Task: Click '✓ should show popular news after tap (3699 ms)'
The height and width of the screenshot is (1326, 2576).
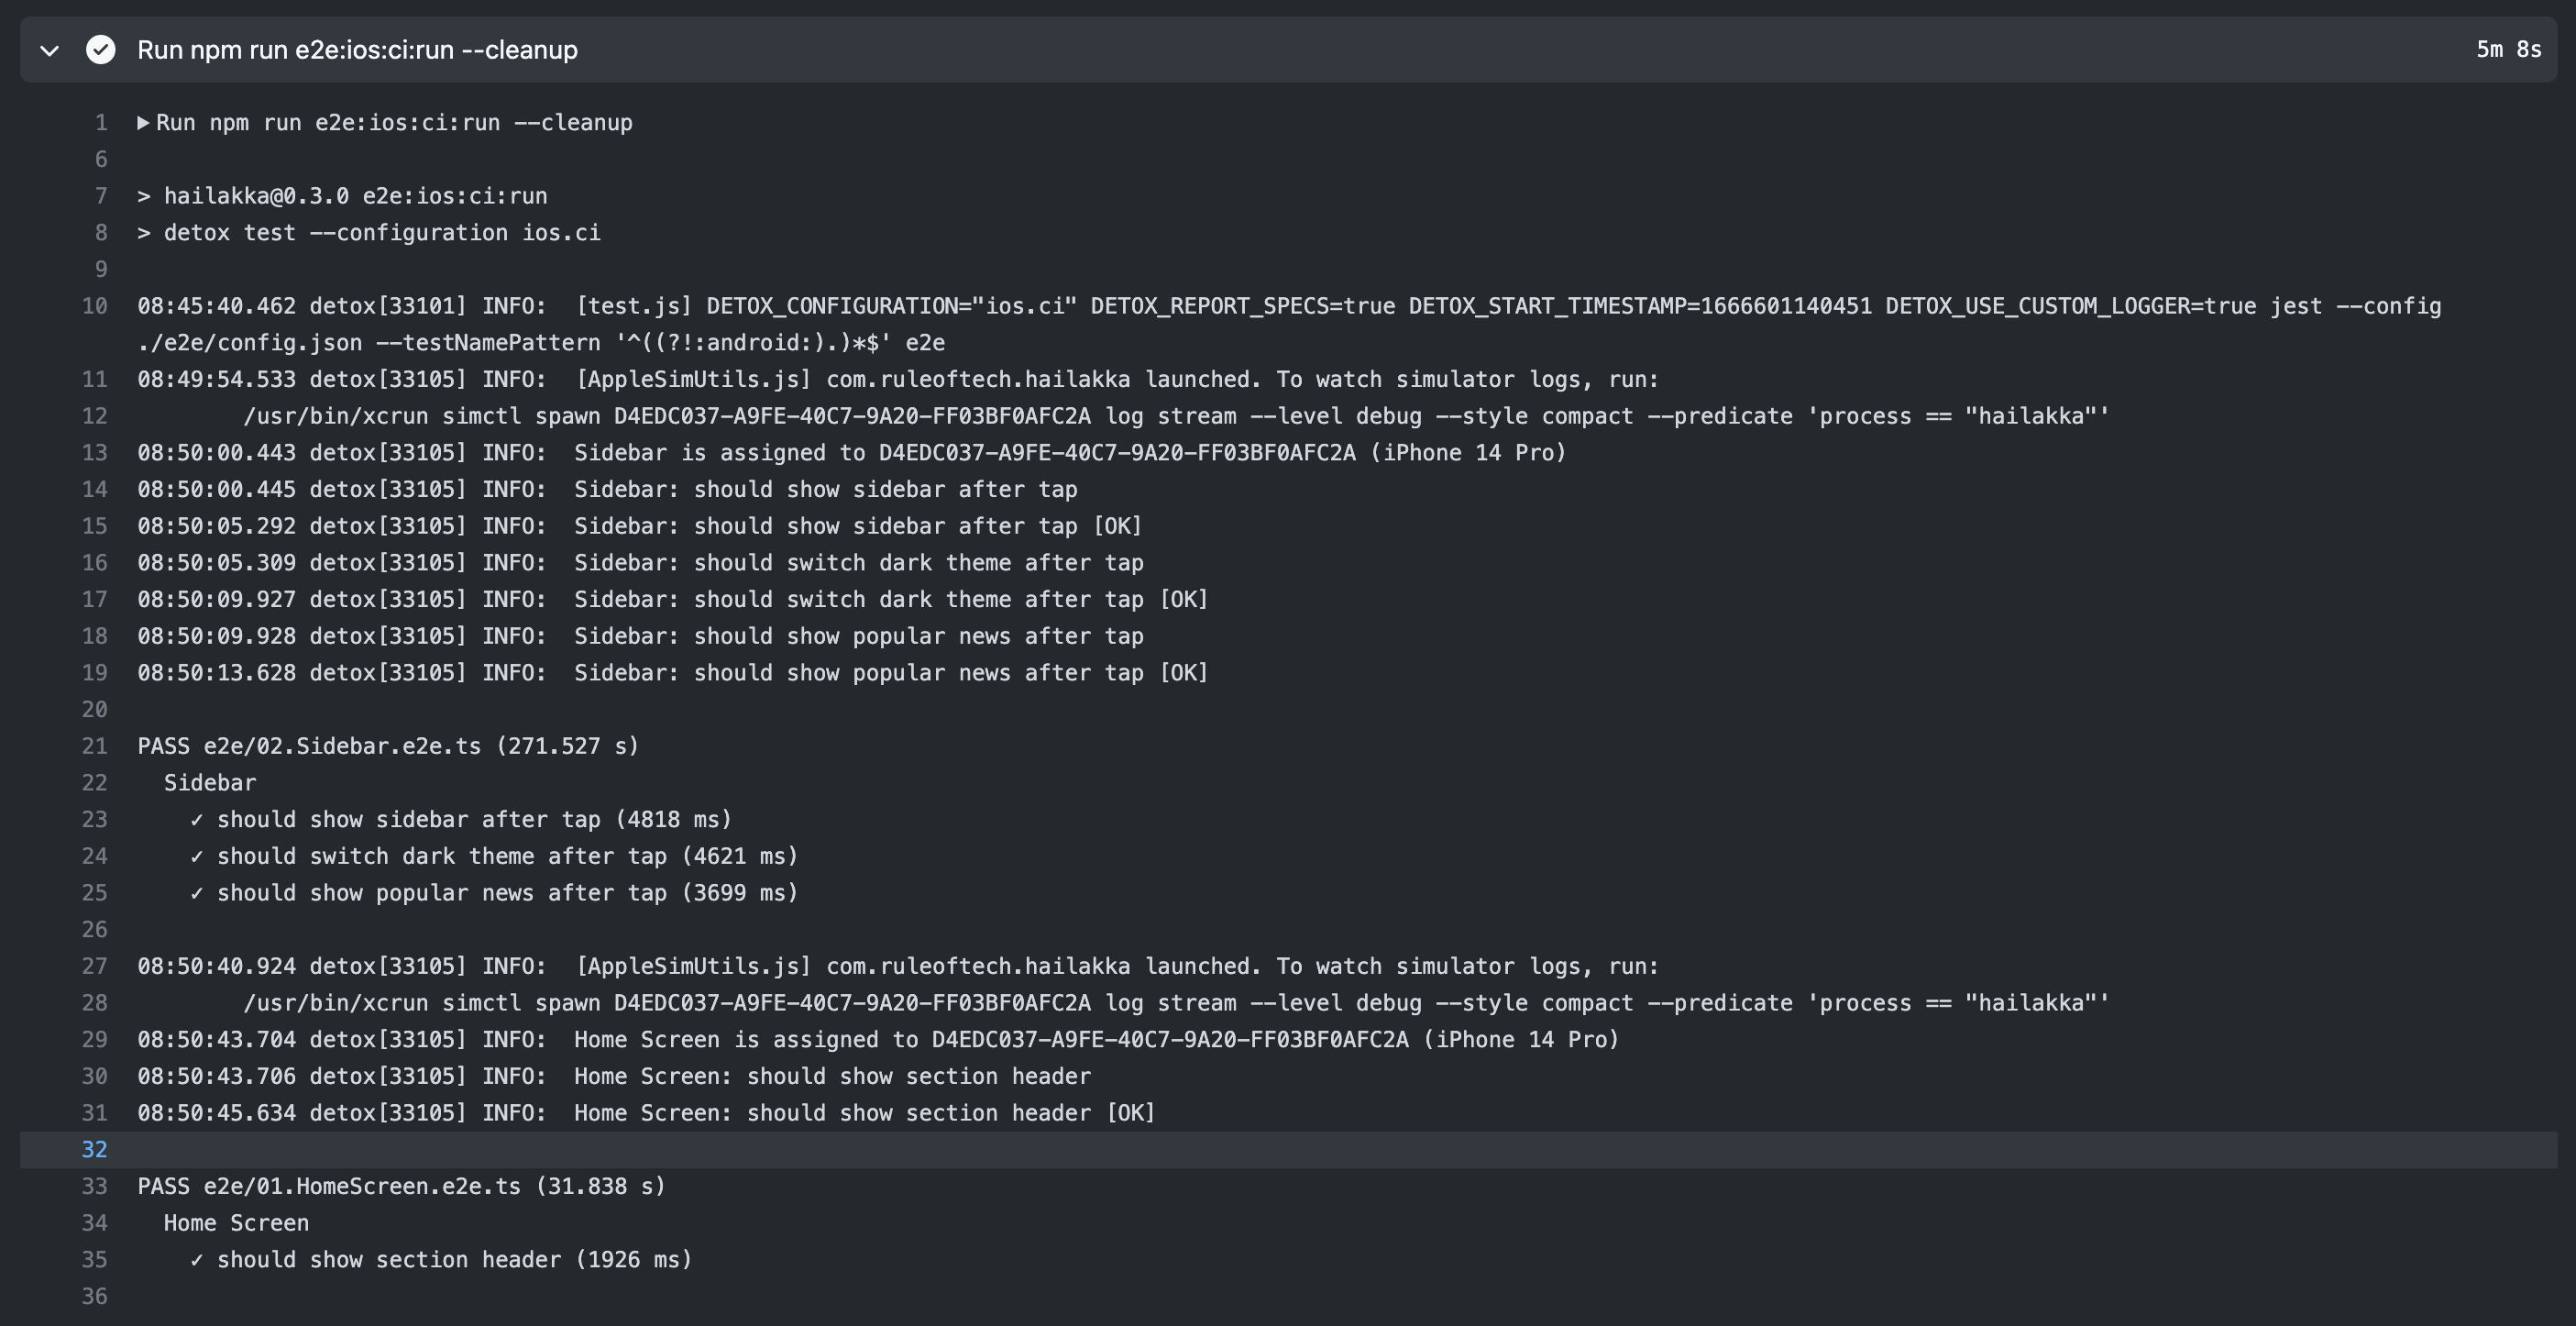Action: (494, 893)
